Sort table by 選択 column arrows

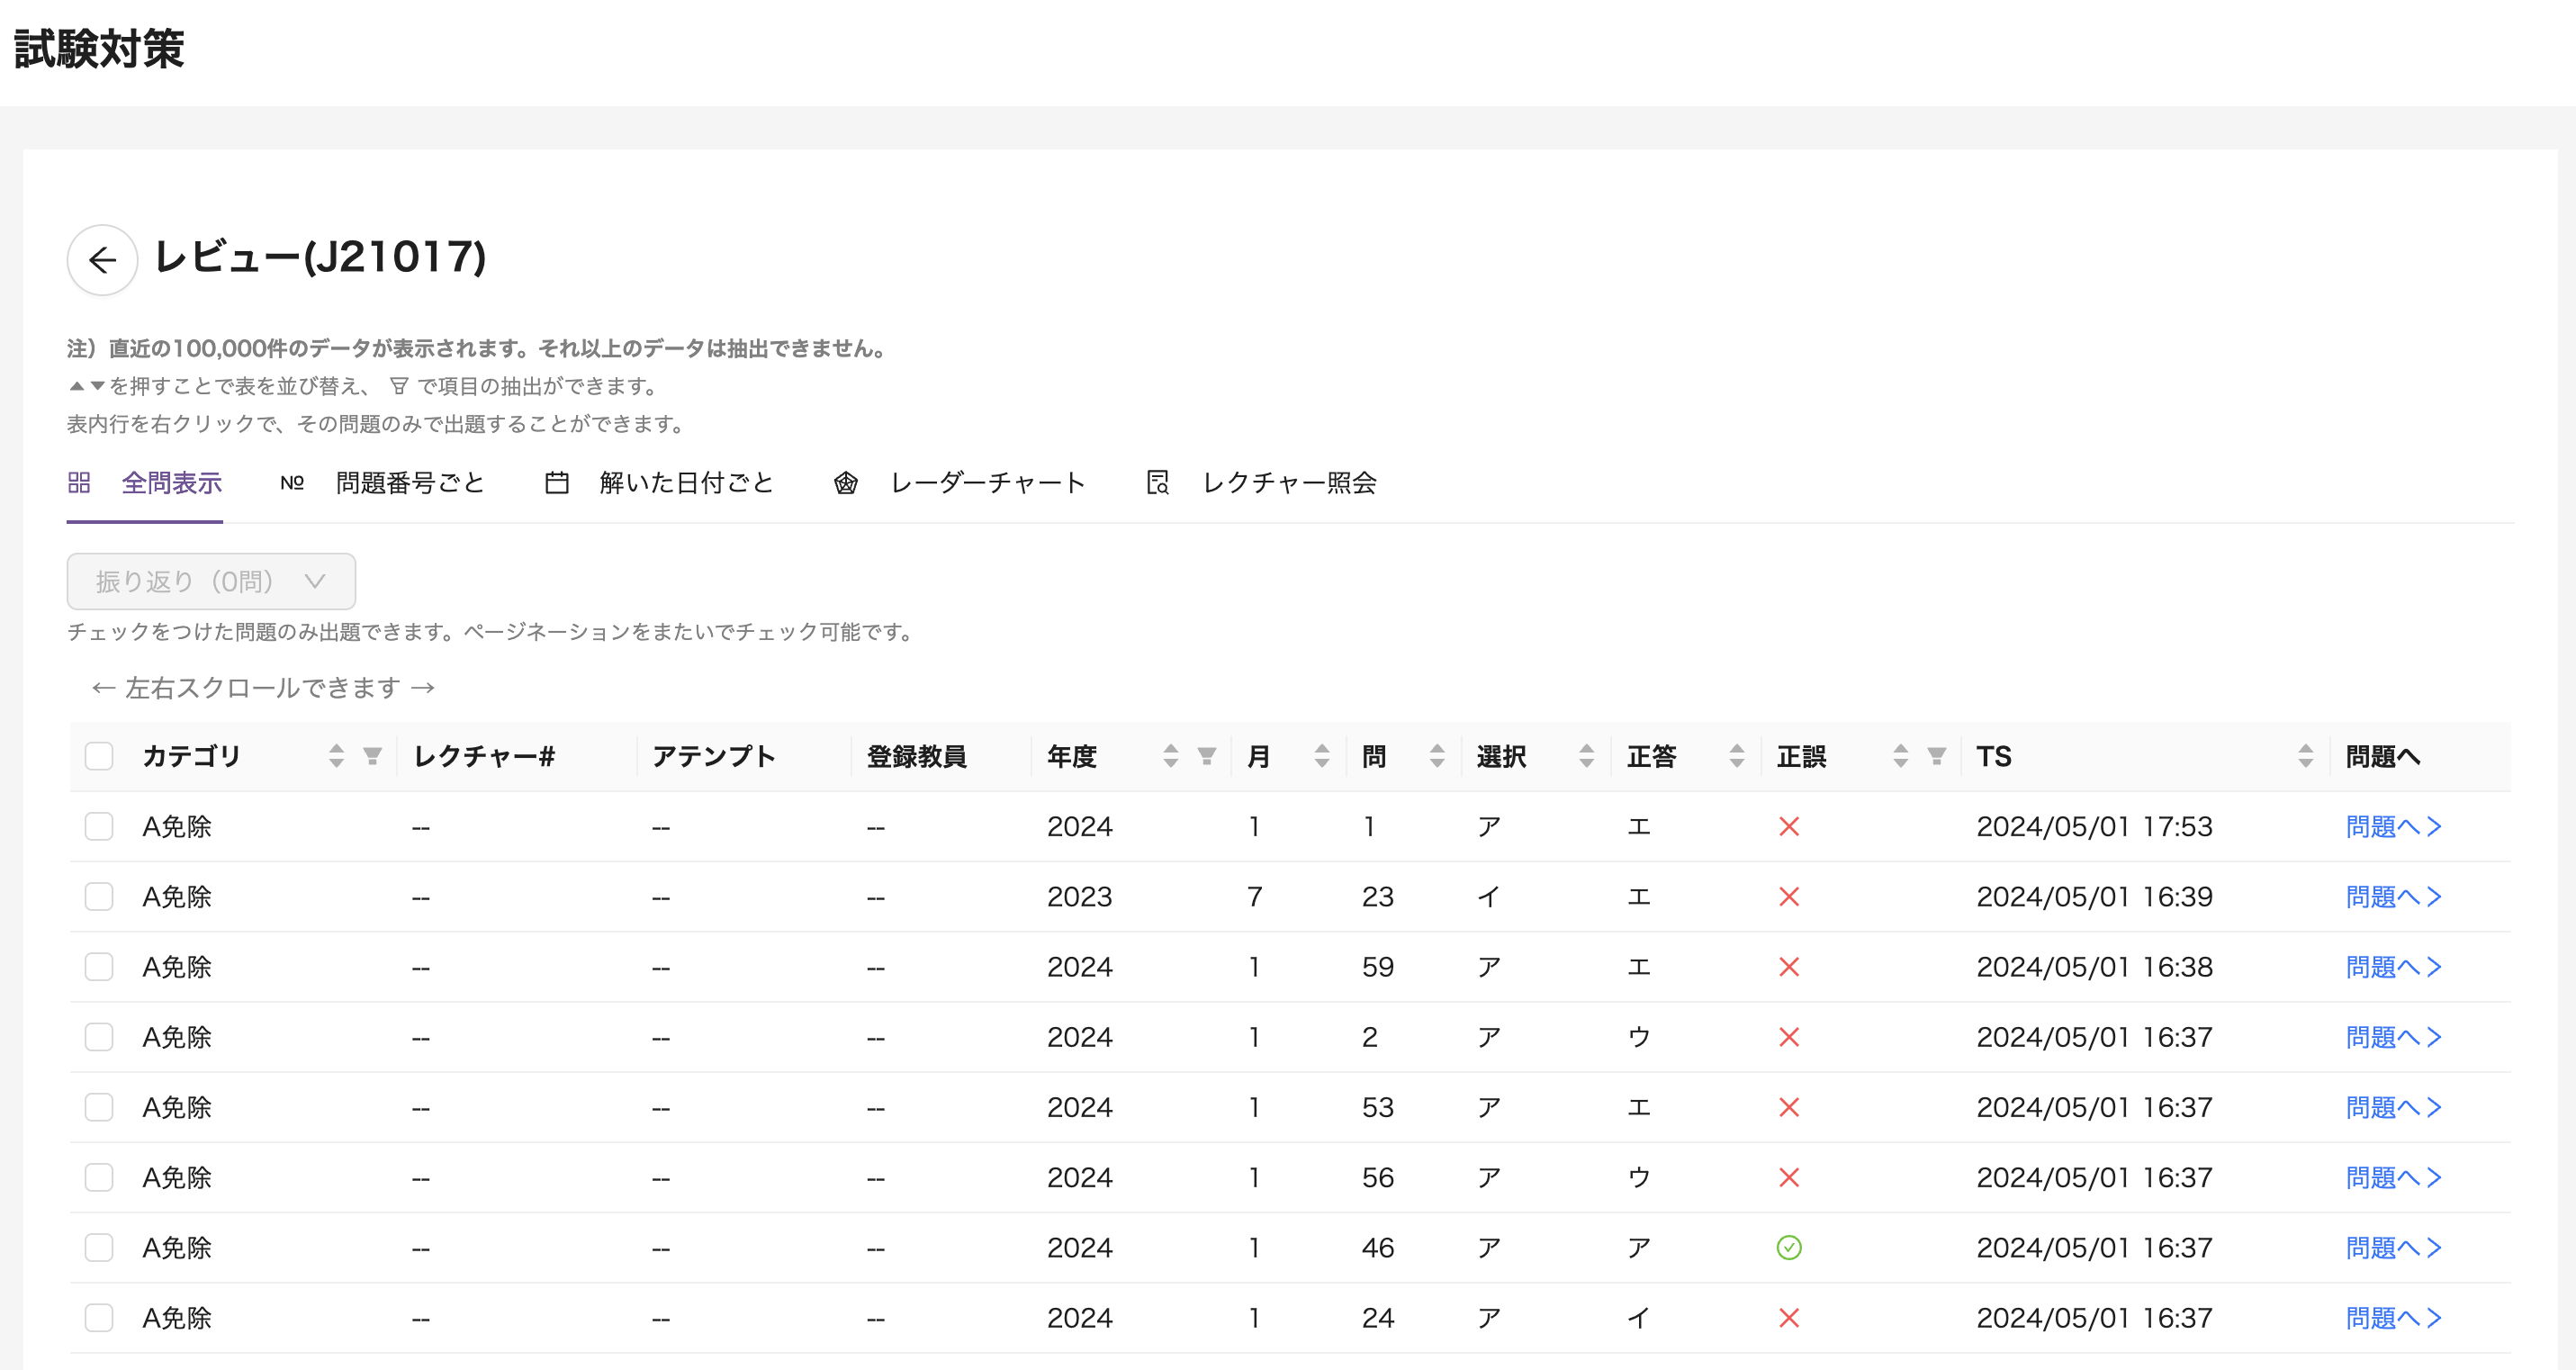coord(1586,756)
